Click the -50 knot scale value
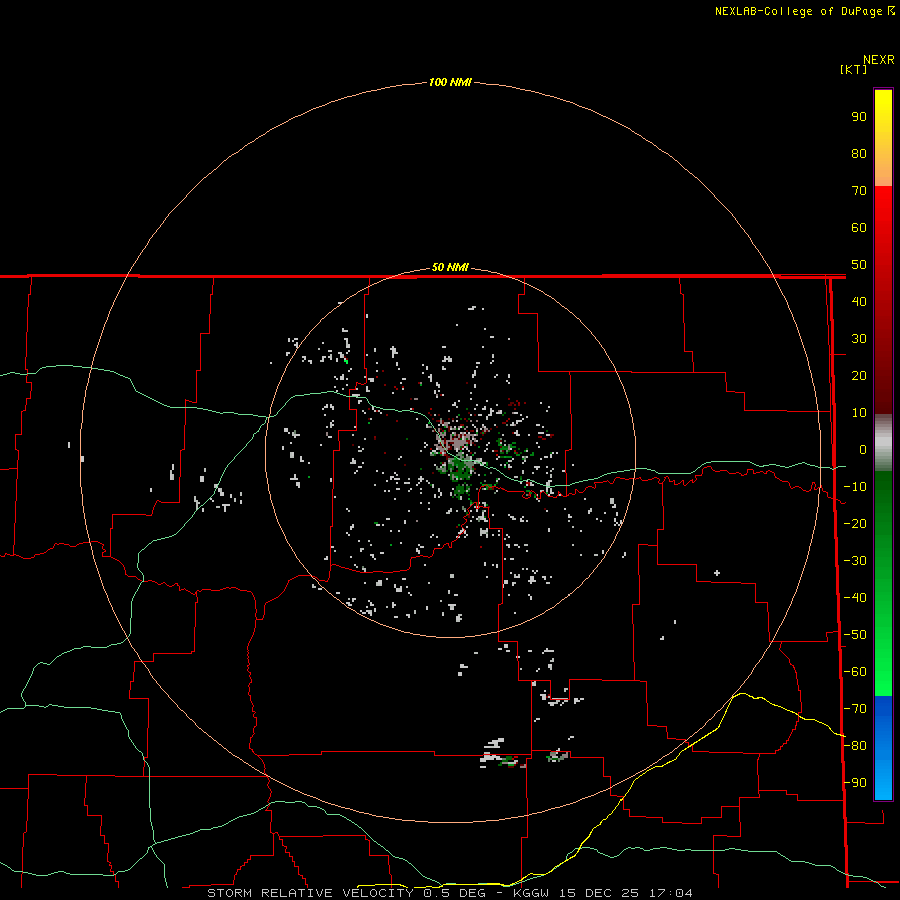Viewport: 900px width, 900px height. tap(855, 635)
